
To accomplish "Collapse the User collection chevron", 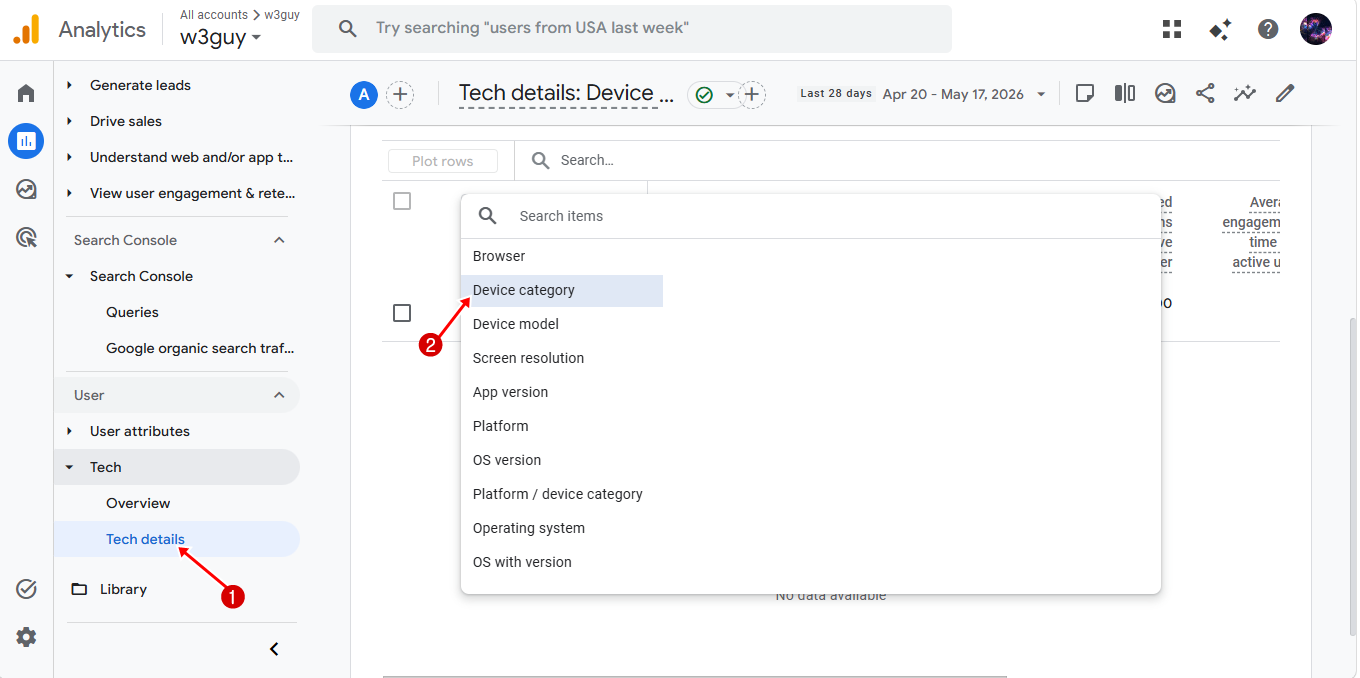I will [x=279, y=395].
